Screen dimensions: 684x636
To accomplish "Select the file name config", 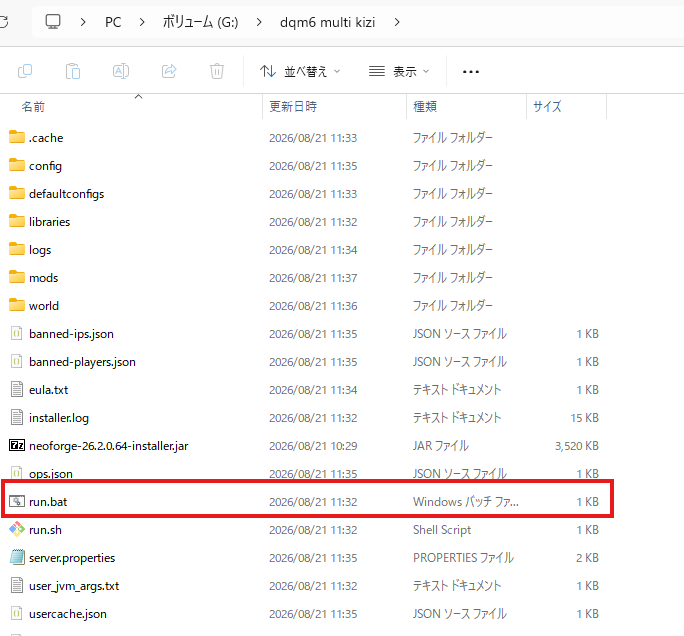I will [x=45, y=166].
